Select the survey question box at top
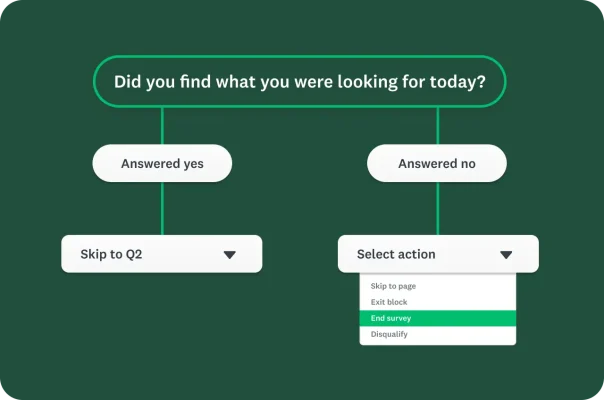The image size is (604, 400). coord(300,82)
